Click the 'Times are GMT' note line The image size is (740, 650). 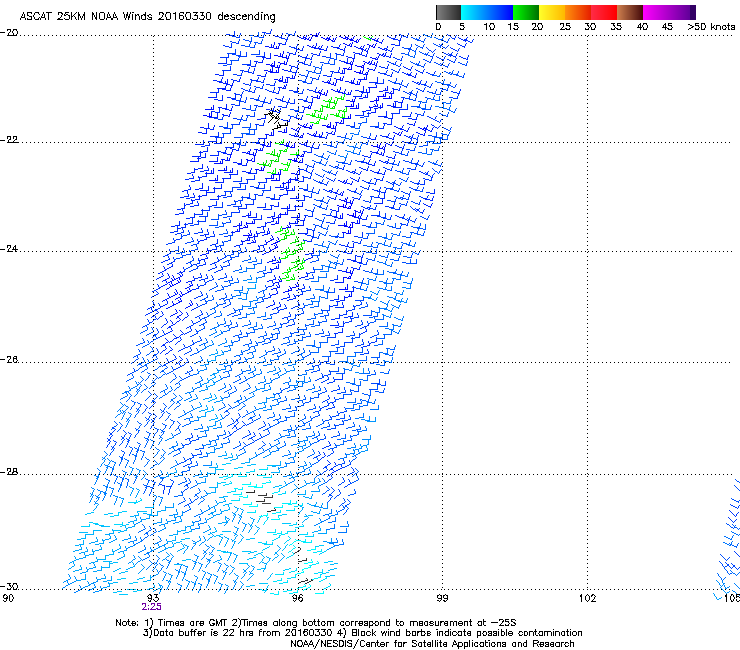click(316, 623)
